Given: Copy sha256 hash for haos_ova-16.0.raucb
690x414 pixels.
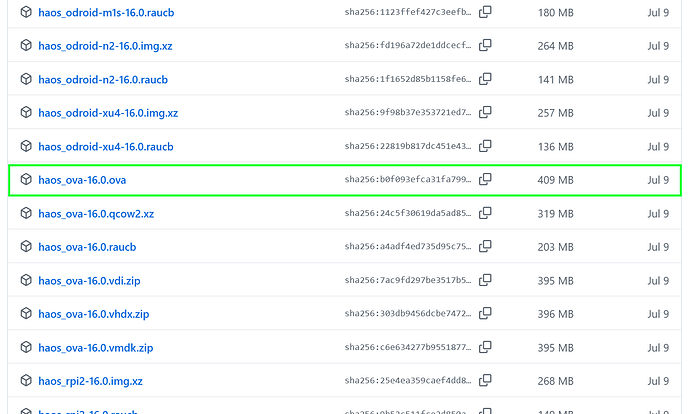Looking at the screenshot, I should [485, 246].
